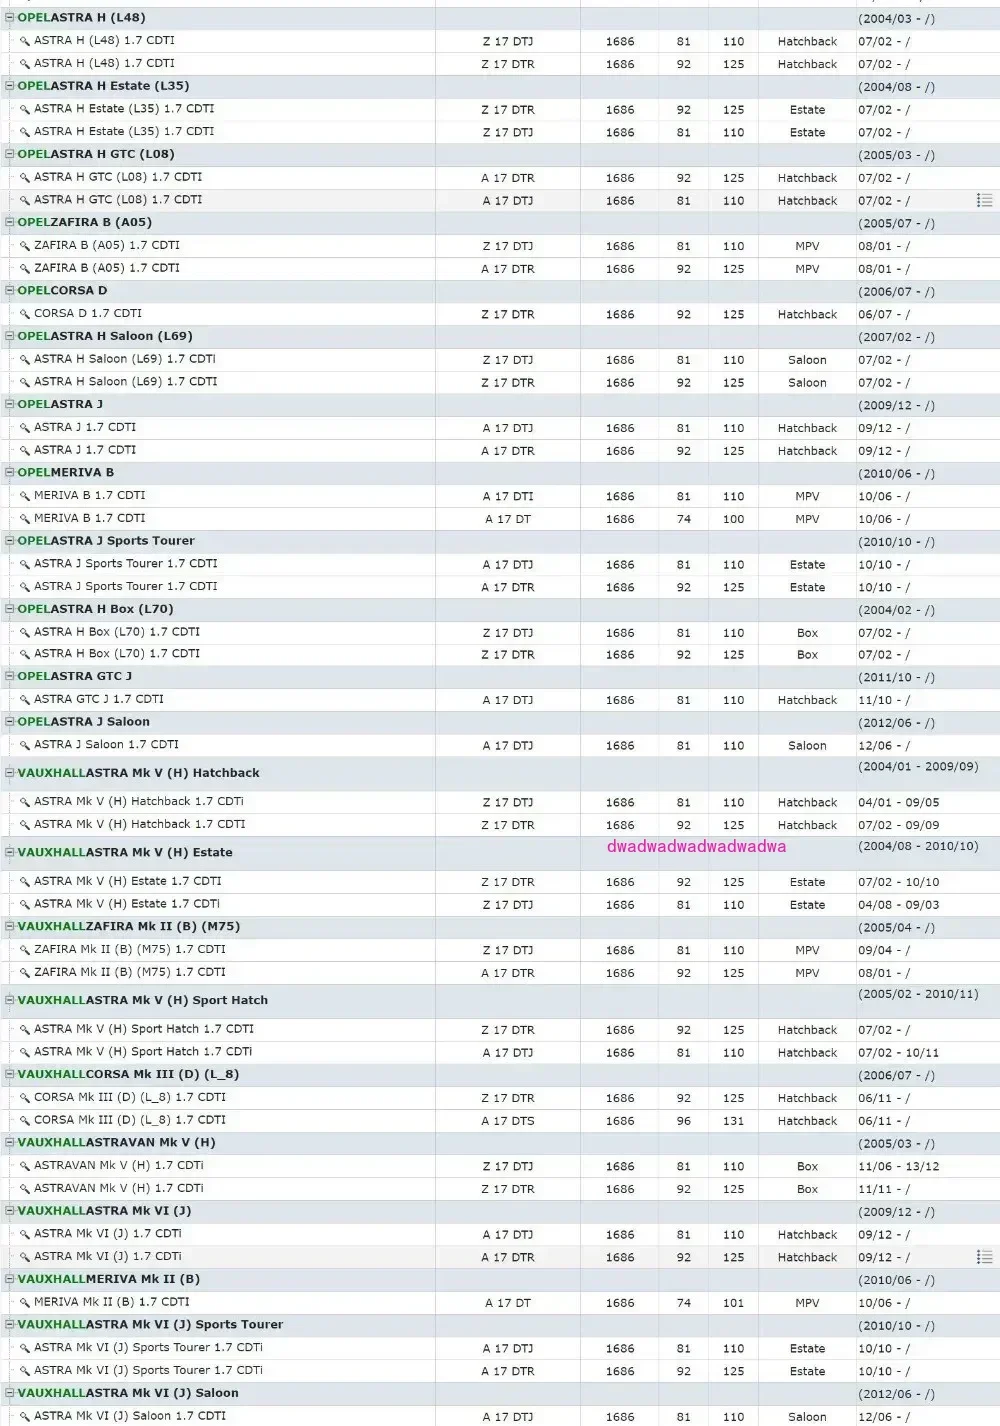
Task: Open ASTRA Mk V (H) Sport Hatch 1.7 CDTI with Z 17 DTR
Action: point(144,1029)
